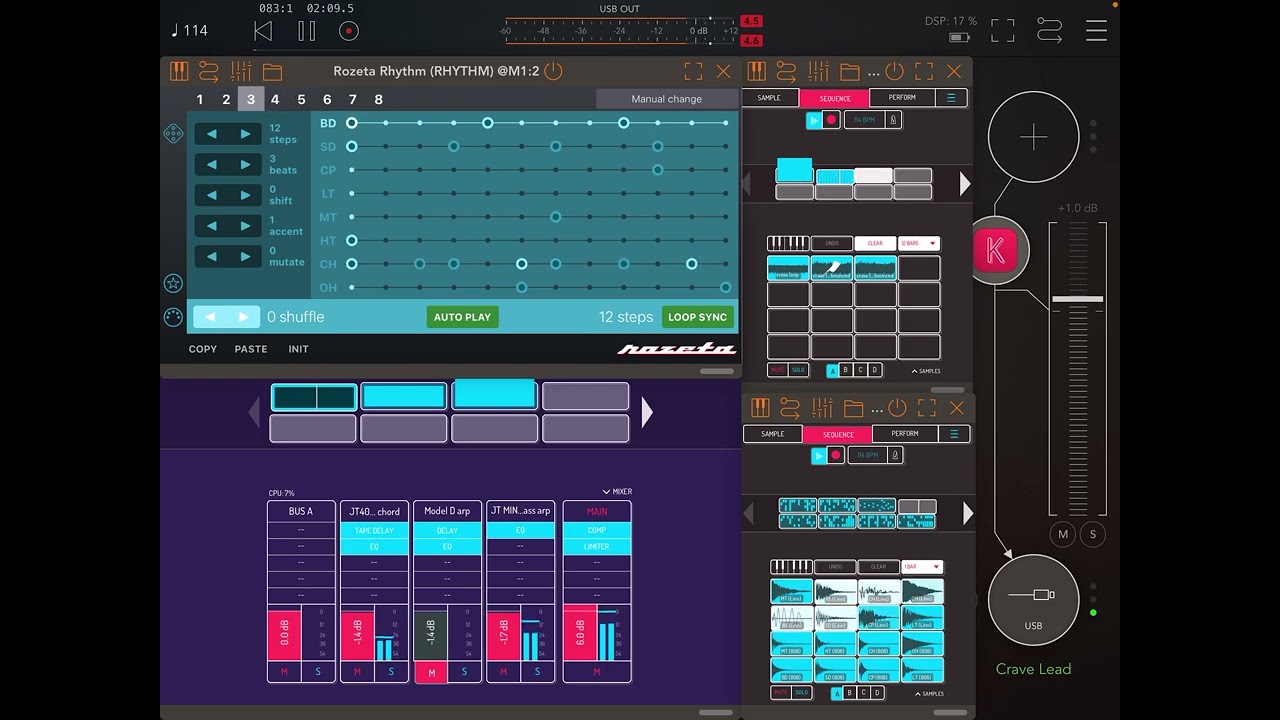The height and width of the screenshot is (720, 1280).
Task: Solo the JT40 chord channel
Action: point(391,672)
